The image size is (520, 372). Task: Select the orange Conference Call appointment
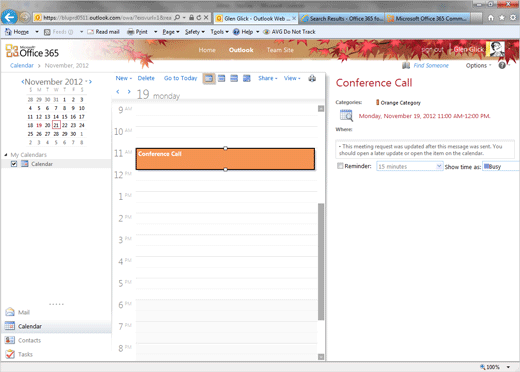coord(225,159)
